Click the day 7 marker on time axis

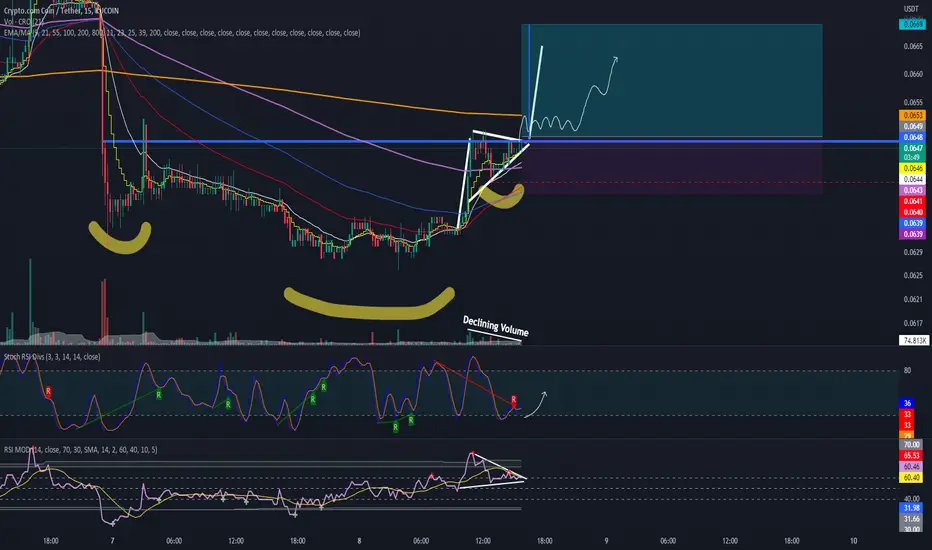[112, 541]
